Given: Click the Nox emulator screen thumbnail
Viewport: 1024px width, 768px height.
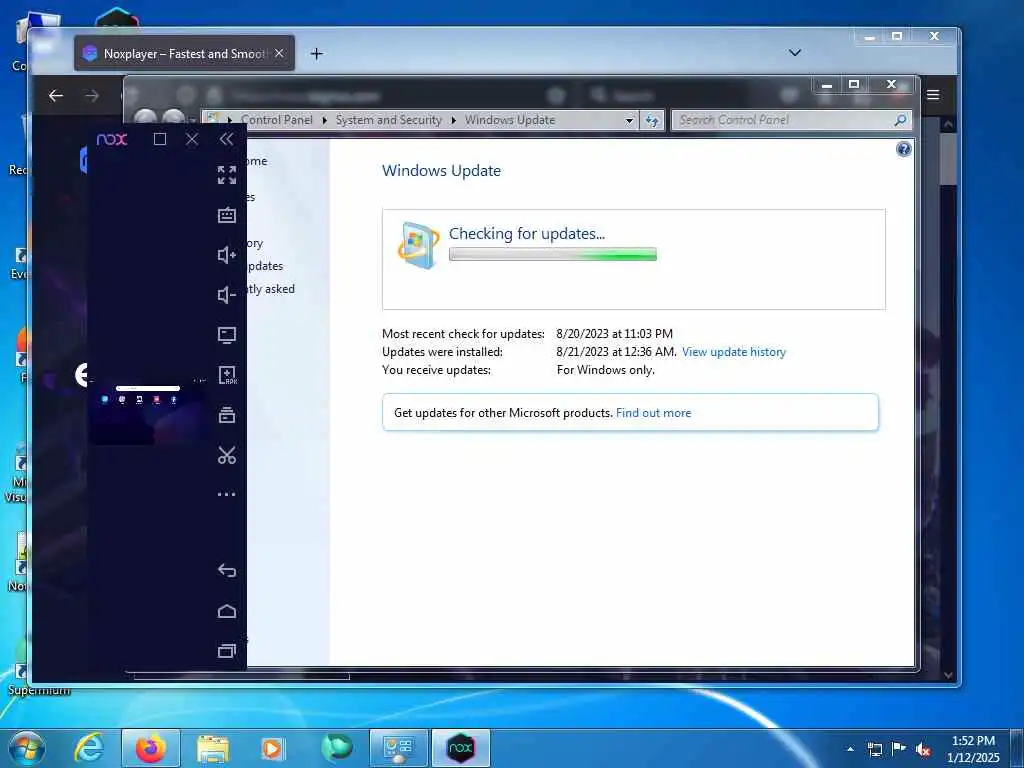Looking at the screenshot, I should tap(149, 411).
